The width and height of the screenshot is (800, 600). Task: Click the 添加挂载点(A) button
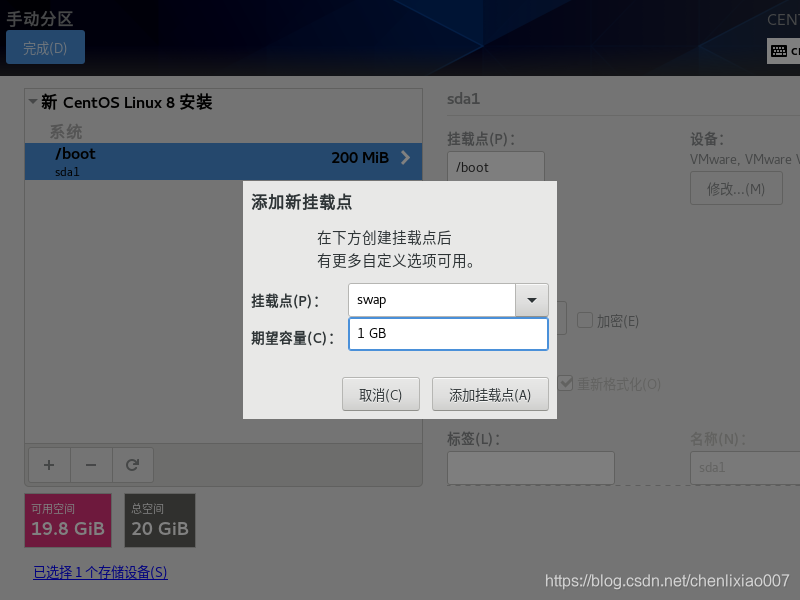(490, 393)
